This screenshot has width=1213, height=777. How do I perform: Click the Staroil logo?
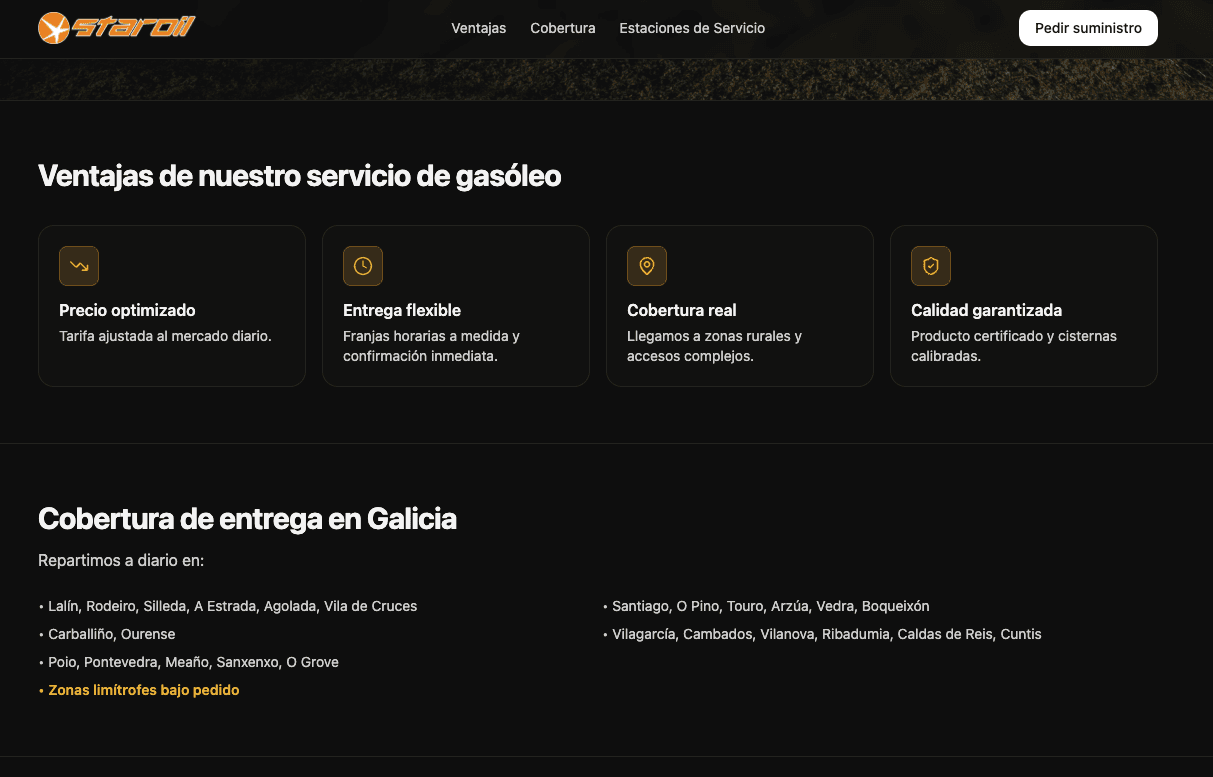pyautogui.click(x=116, y=28)
